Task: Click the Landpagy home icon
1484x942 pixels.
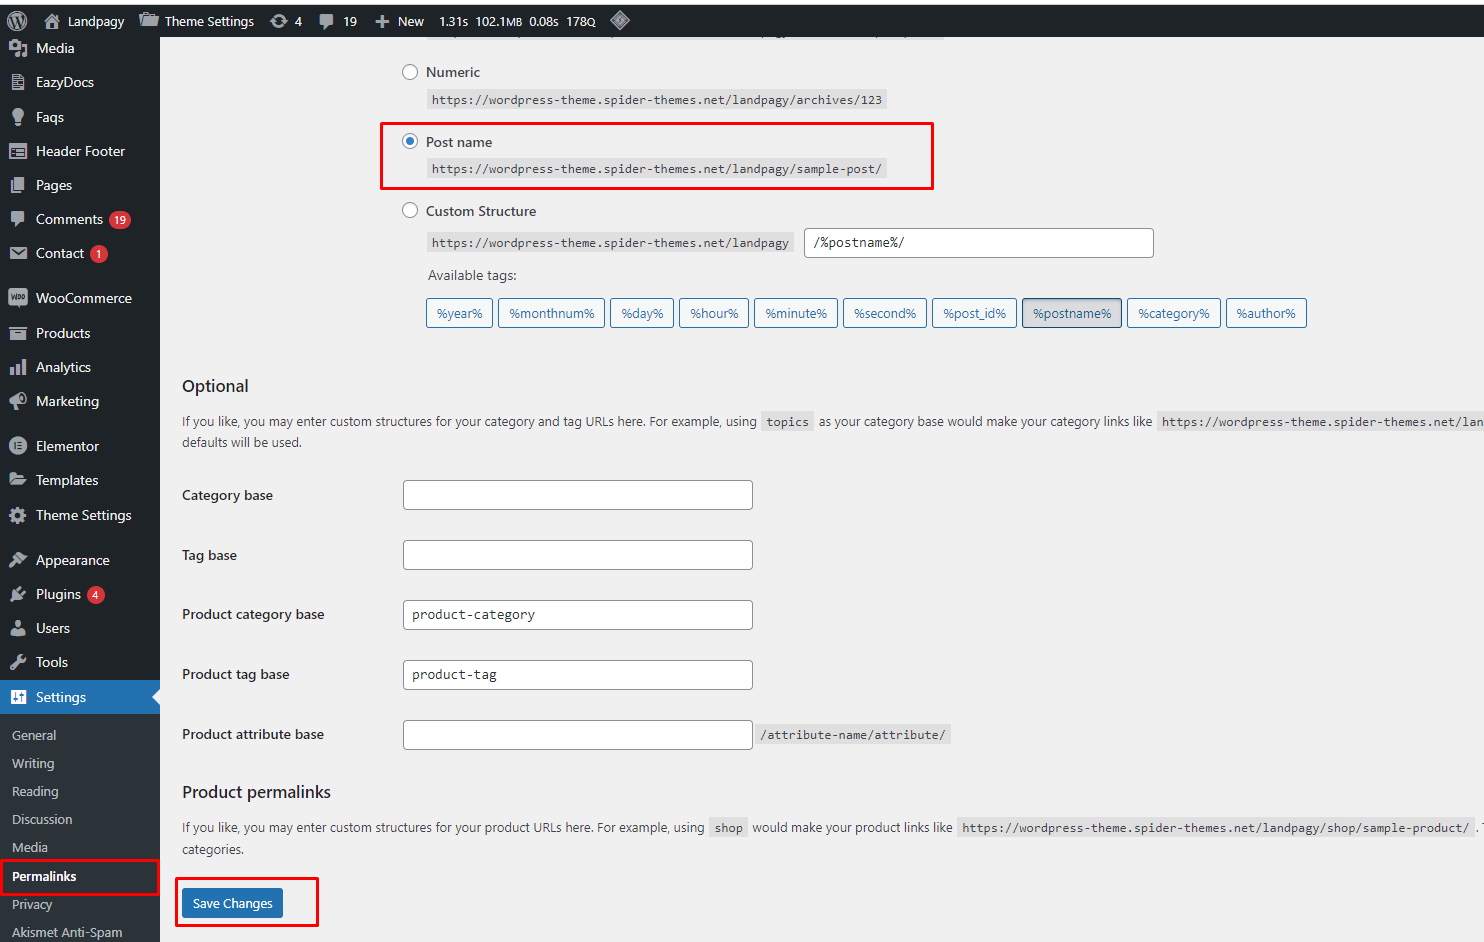Action: click(52, 21)
